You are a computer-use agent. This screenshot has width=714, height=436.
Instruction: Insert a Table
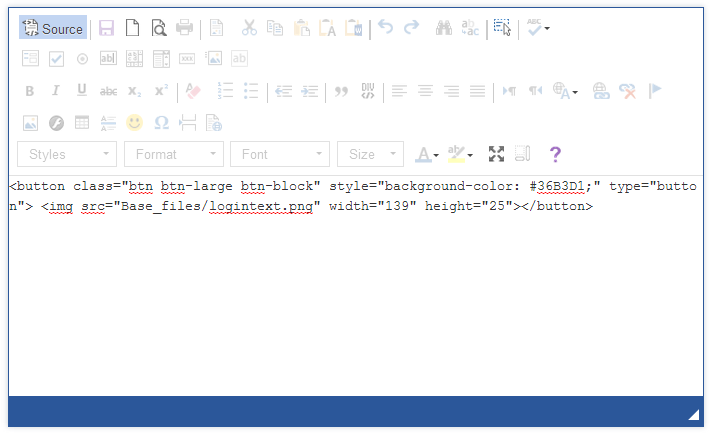coord(82,123)
